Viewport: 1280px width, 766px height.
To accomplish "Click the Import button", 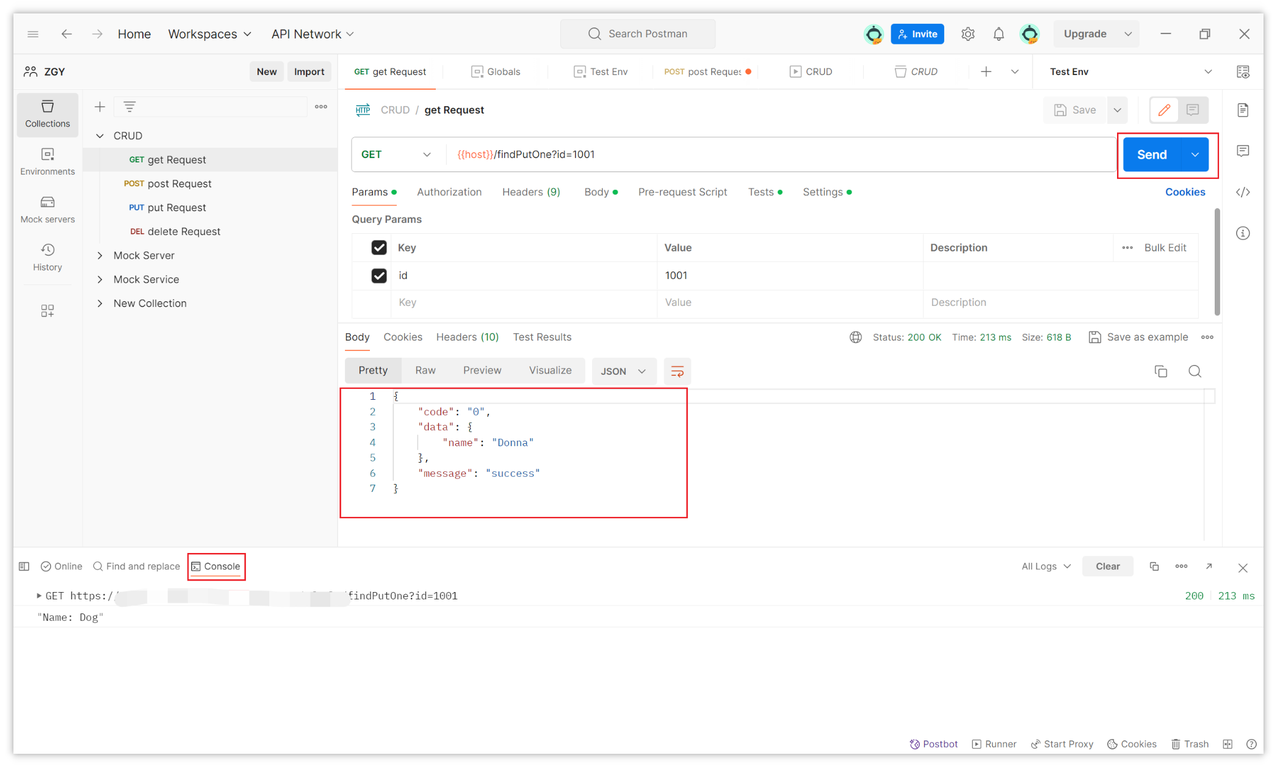I will pos(309,72).
